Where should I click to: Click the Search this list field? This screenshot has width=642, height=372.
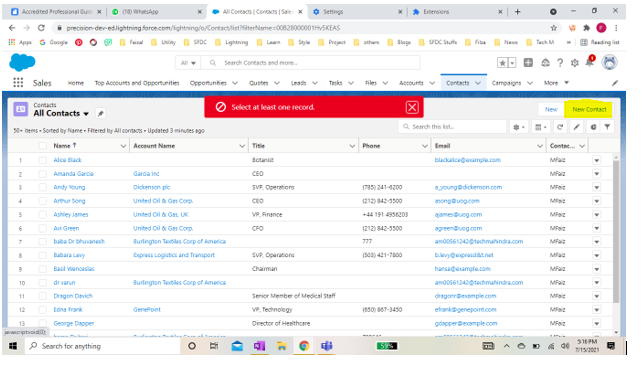tap(452, 127)
